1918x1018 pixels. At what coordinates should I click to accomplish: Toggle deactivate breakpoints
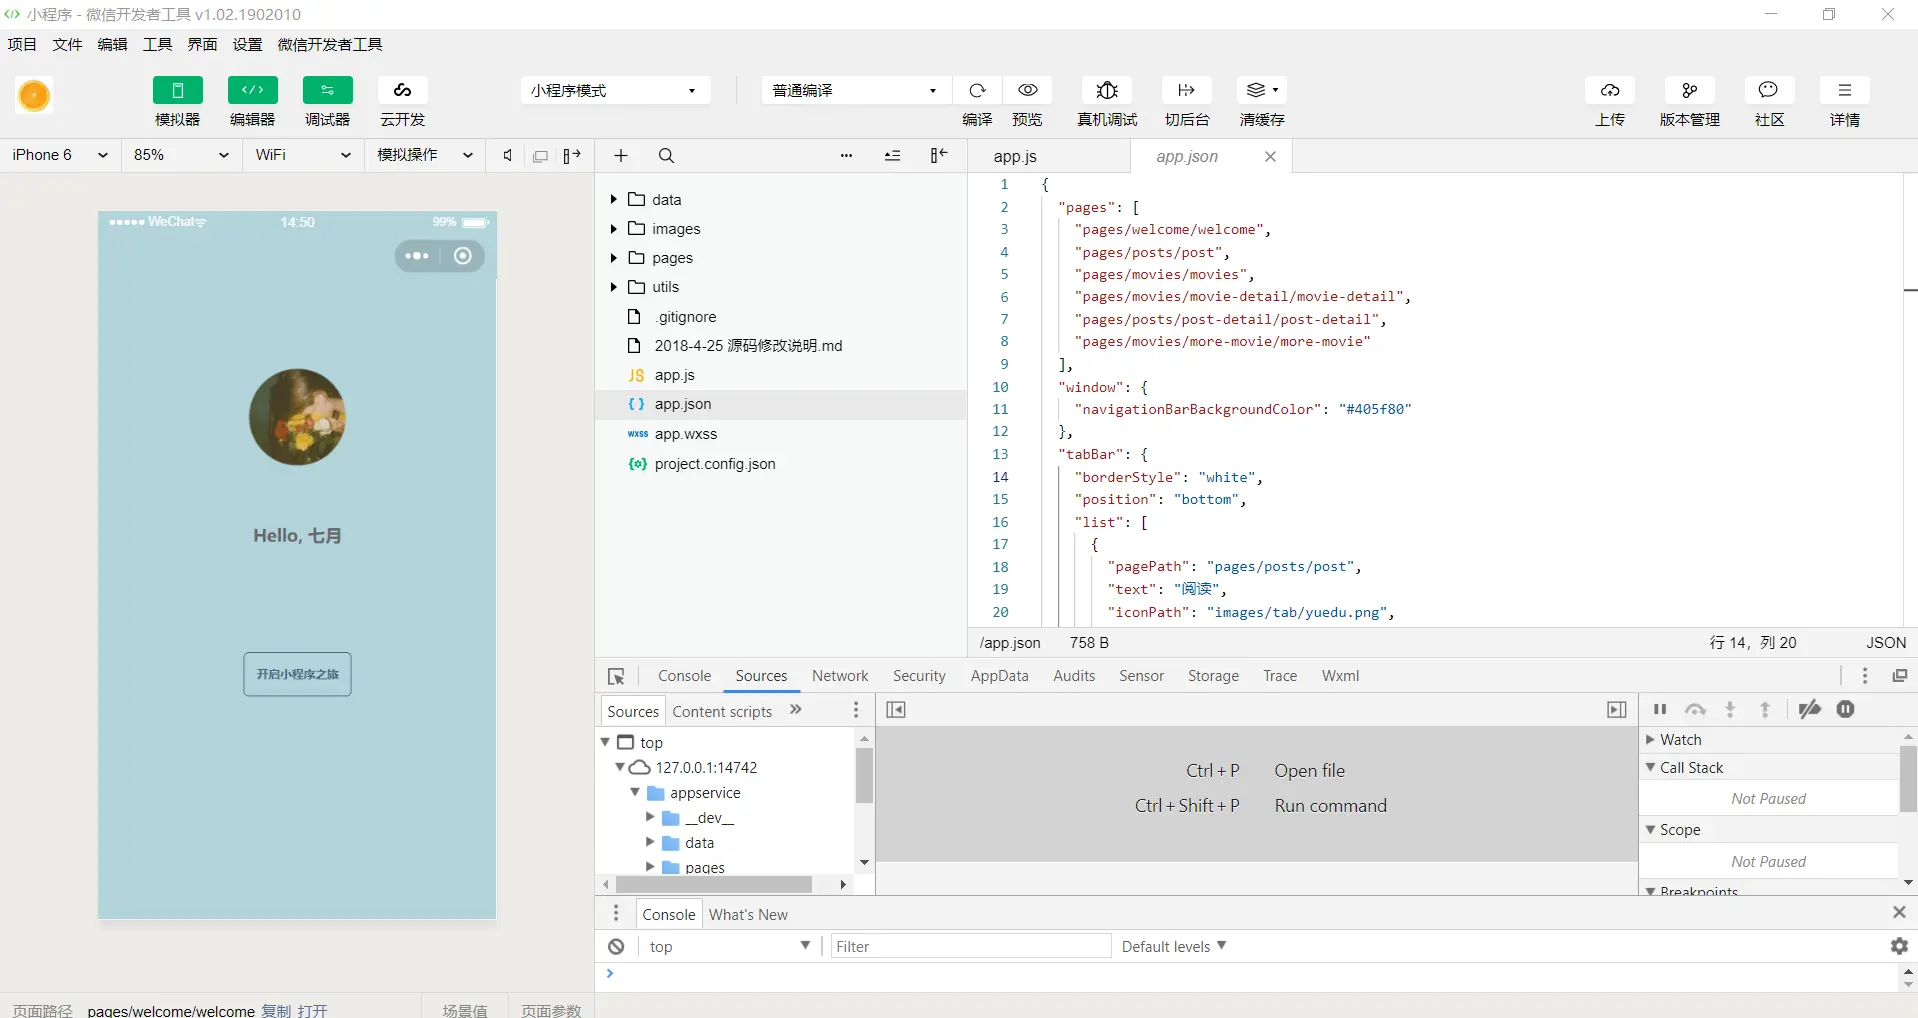1810,710
